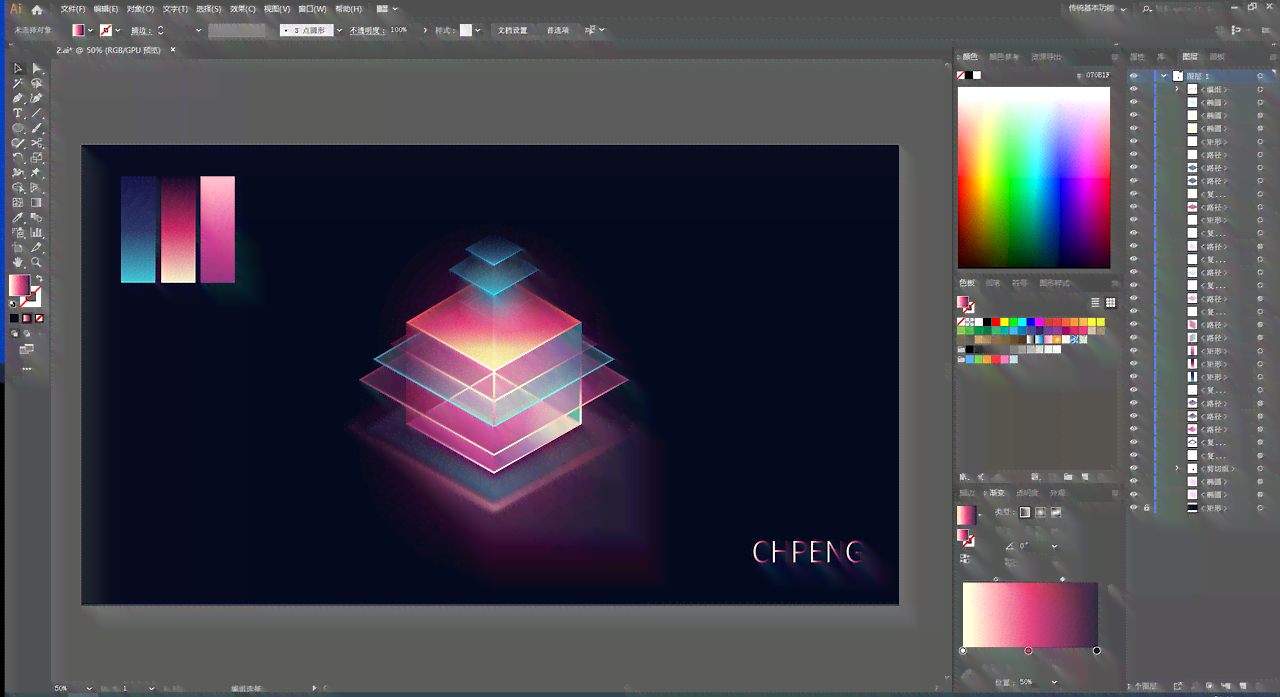This screenshot has height=697, width=1280.
Task: Toggle visibility of the <剪切组> sublayer
Action: pos(1134,468)
